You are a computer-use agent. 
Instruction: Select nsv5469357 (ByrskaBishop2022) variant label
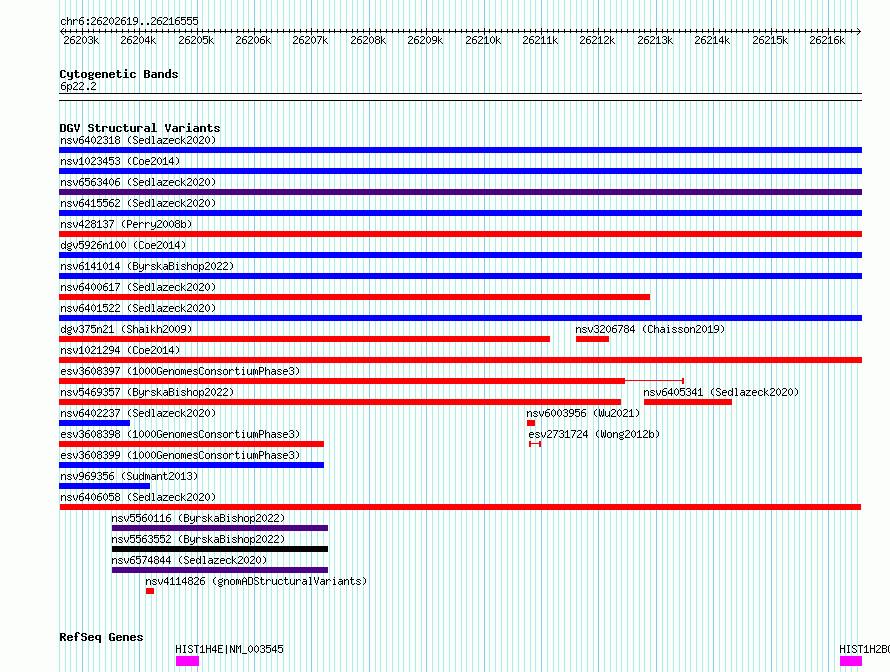(x=147, y=392)
